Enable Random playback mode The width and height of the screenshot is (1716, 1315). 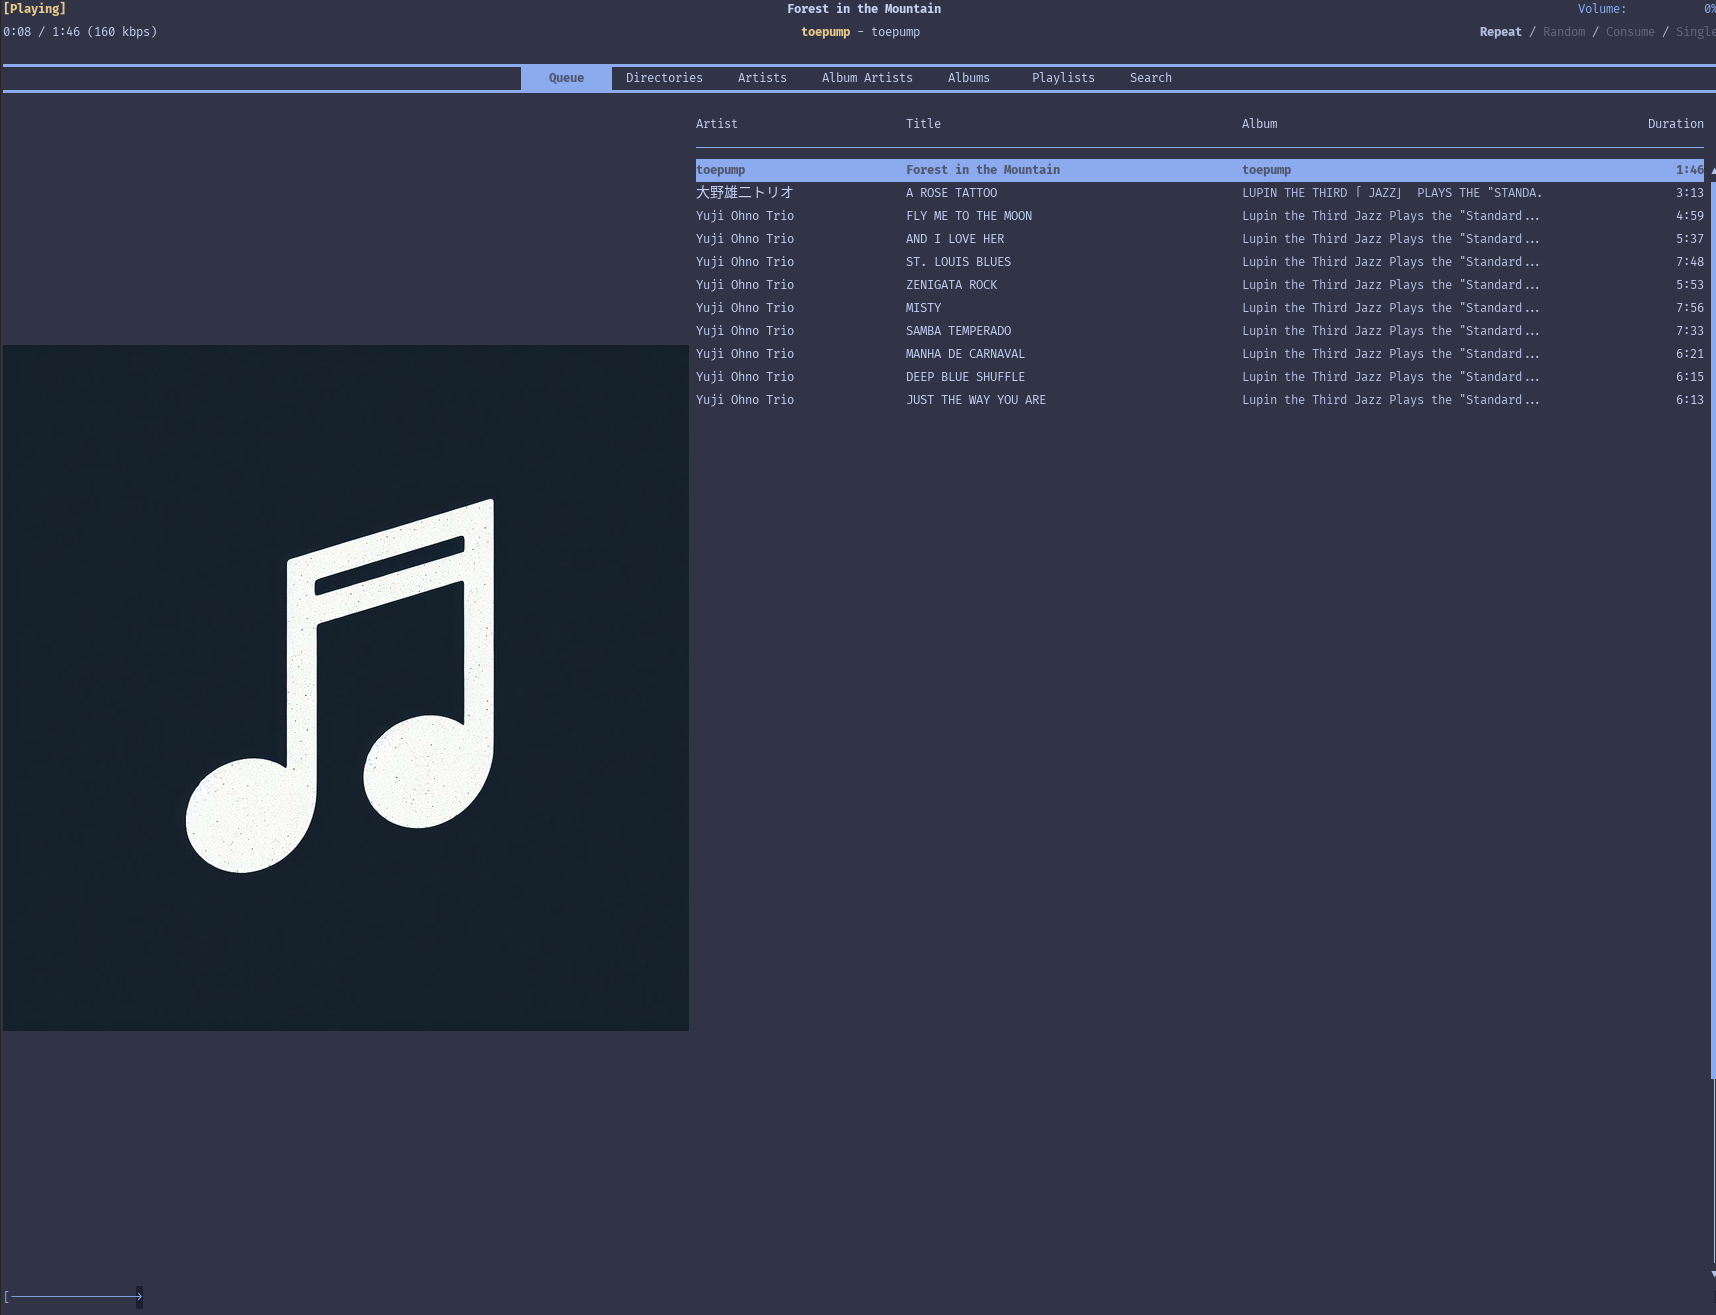point(1563,32)
